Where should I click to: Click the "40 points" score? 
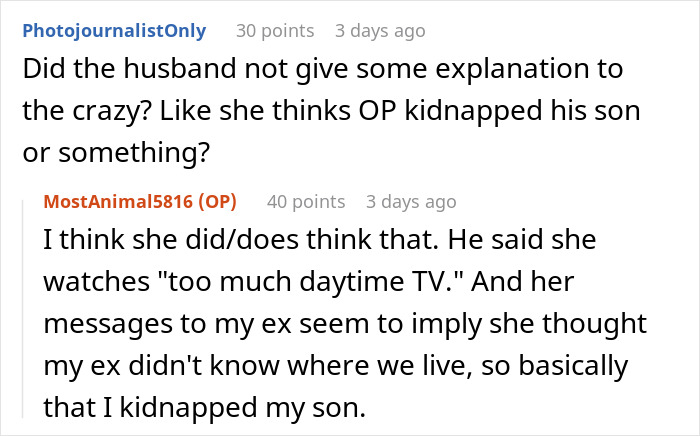[x=306, y=201]
